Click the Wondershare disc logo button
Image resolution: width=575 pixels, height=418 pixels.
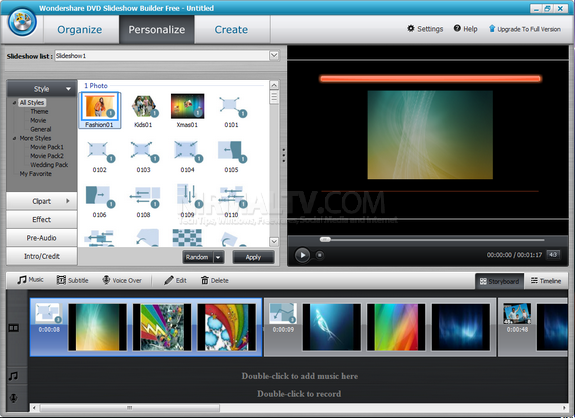22,22
